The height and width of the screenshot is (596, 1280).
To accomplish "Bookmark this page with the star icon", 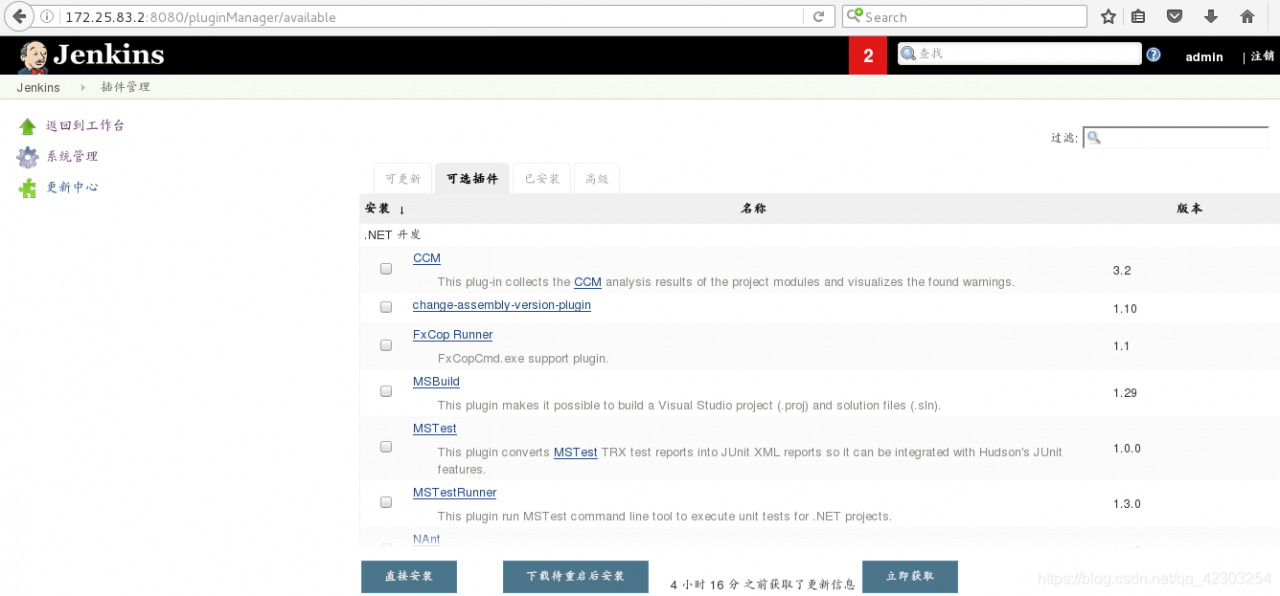I will [1108, 17].
